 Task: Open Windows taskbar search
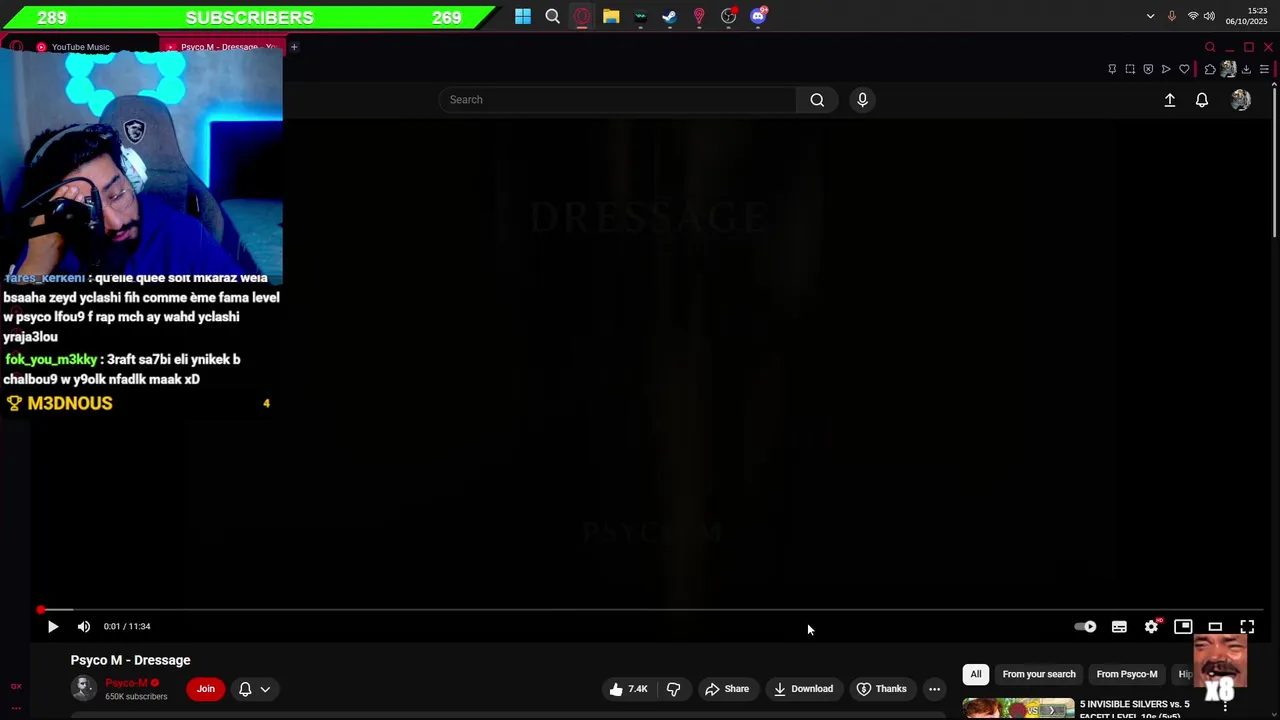click(x=552, y=16)
